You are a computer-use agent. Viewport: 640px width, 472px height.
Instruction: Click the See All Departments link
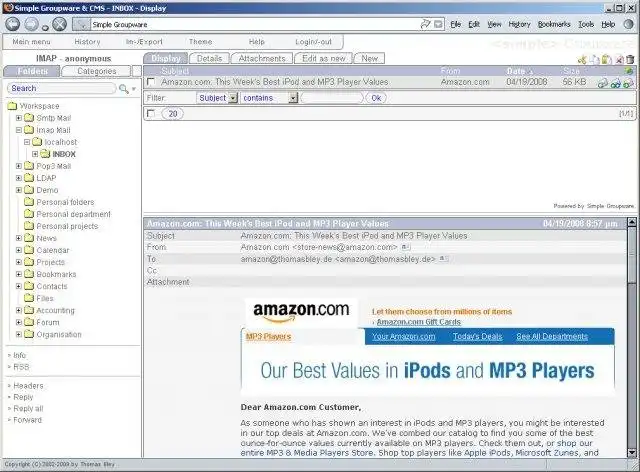point(552,336)
